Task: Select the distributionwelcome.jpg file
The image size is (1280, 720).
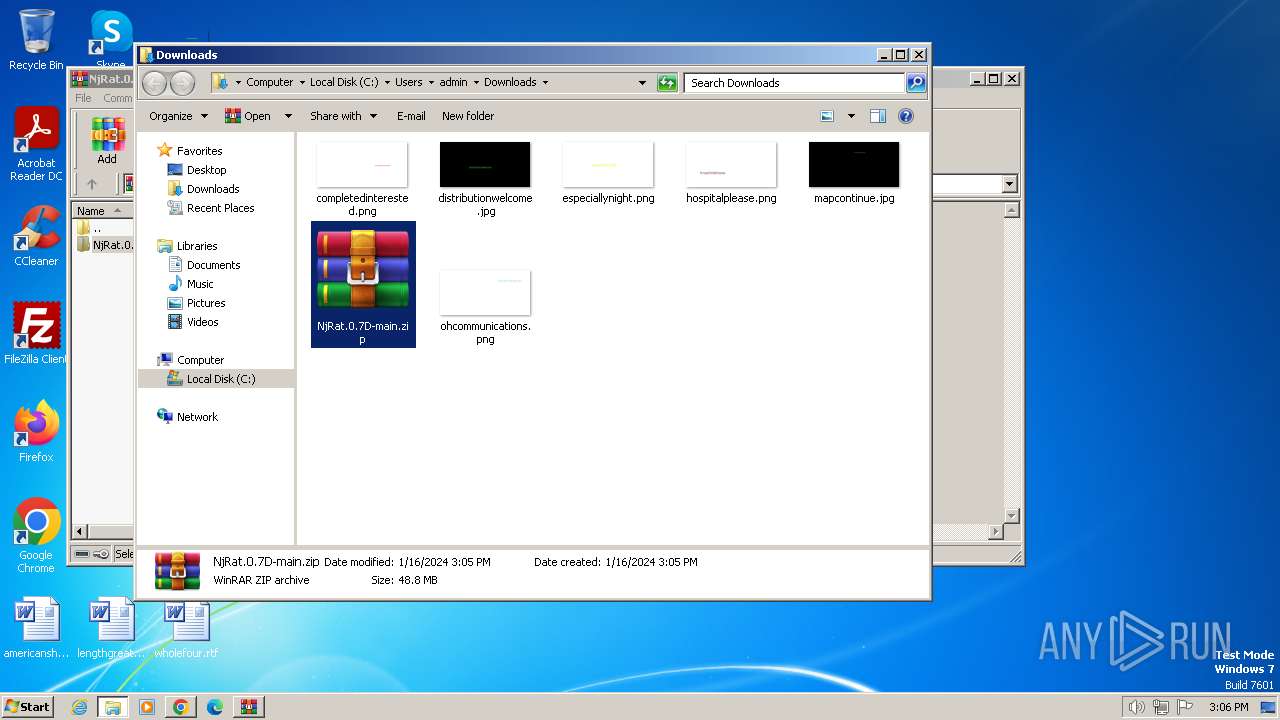Action: tap(485, 179)
